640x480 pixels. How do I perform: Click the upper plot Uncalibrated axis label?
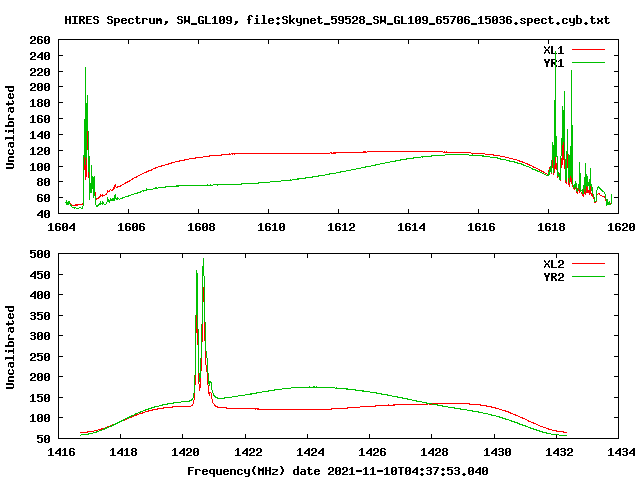click(x=10, y=127)
